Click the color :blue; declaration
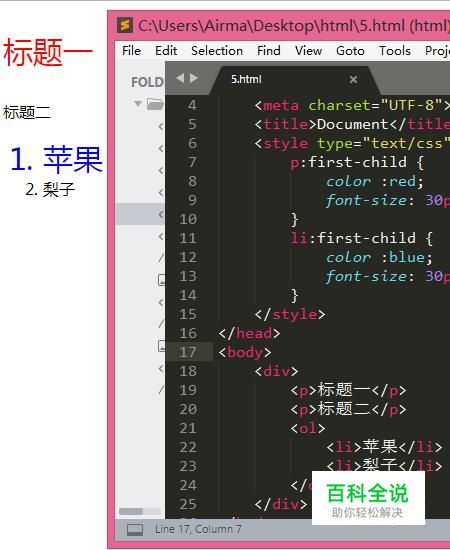Screen dimensions: 450x550 [380, 257]
